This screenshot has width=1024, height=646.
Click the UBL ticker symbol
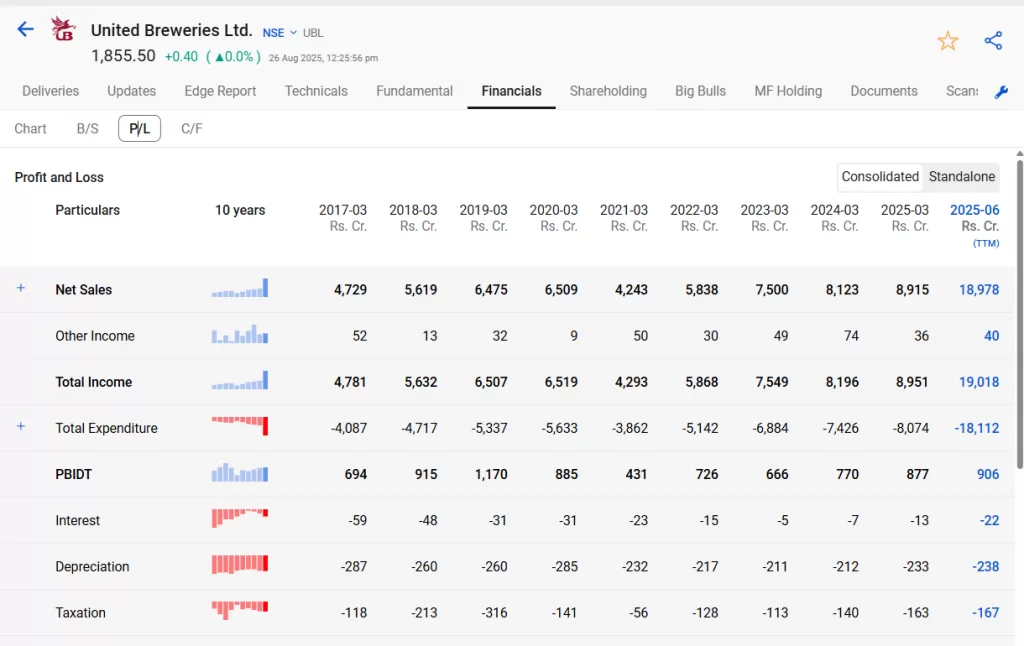[x=313, y=33]
